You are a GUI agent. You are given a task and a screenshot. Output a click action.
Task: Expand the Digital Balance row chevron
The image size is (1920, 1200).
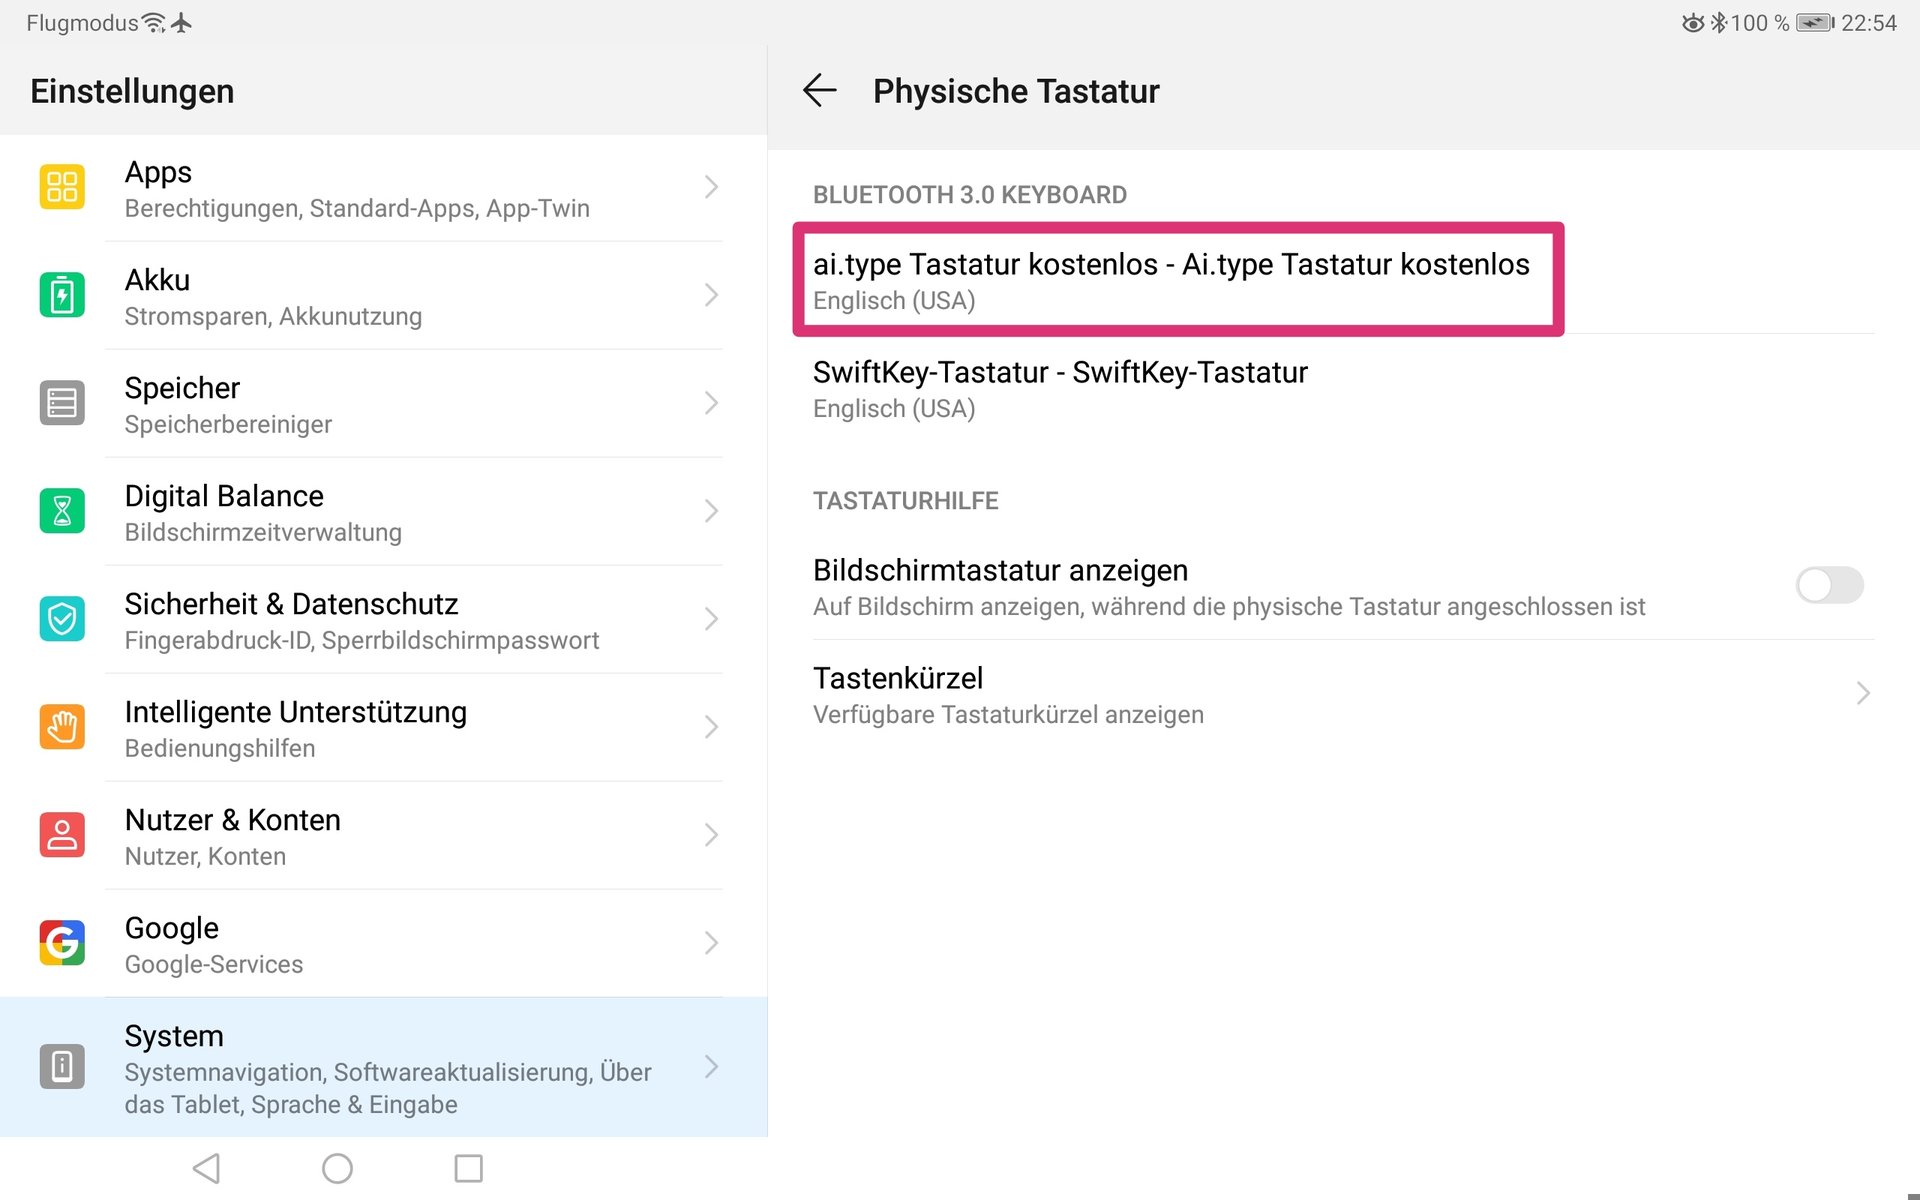click(x=711, y=511)
